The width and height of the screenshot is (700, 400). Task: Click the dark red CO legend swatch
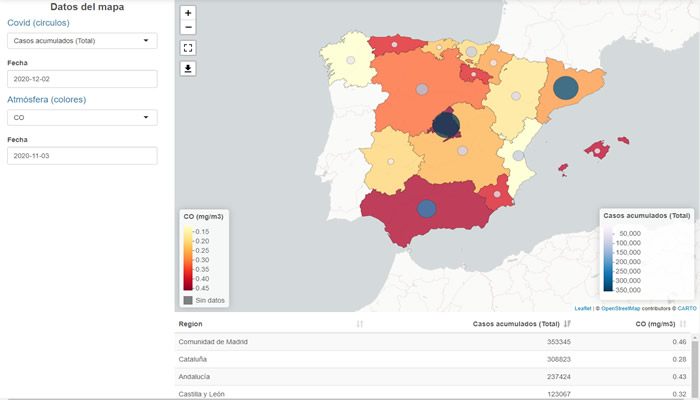coord(188,281)
